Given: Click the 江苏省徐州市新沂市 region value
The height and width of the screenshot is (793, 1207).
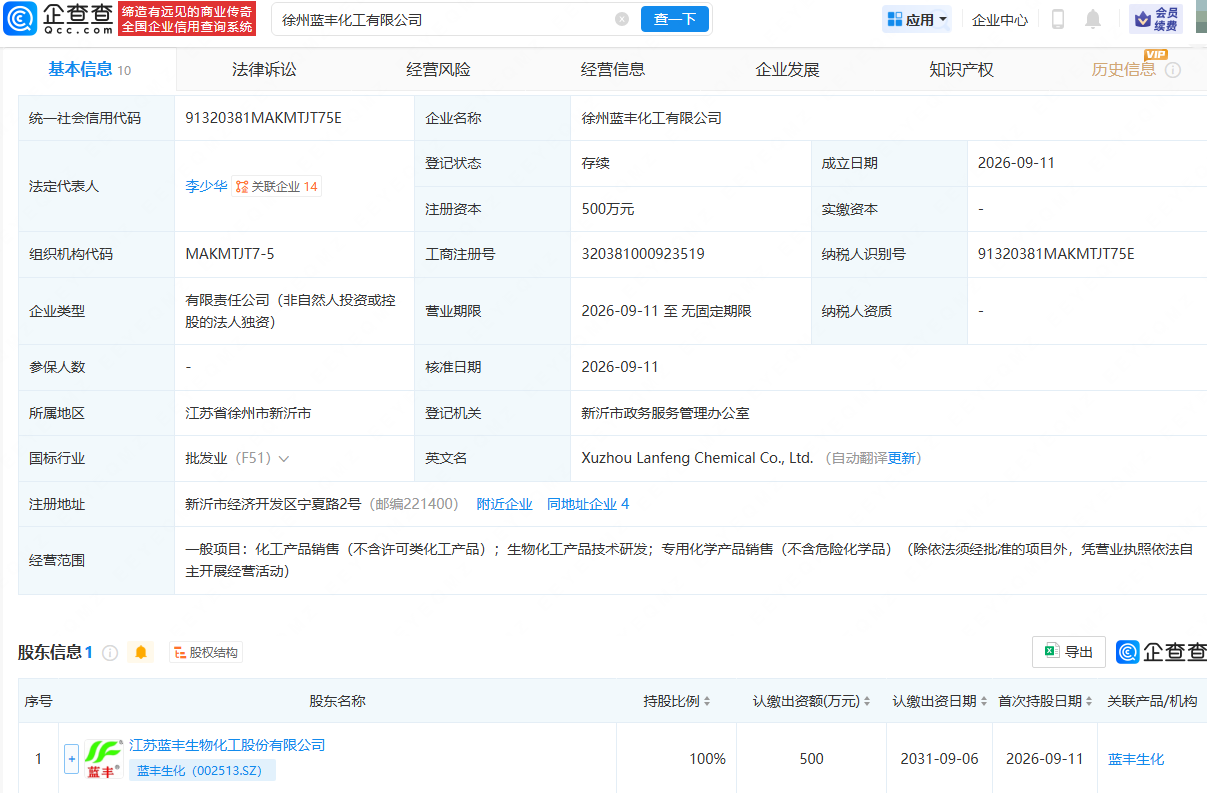Looking at the screenshot, I should point(248,413).
